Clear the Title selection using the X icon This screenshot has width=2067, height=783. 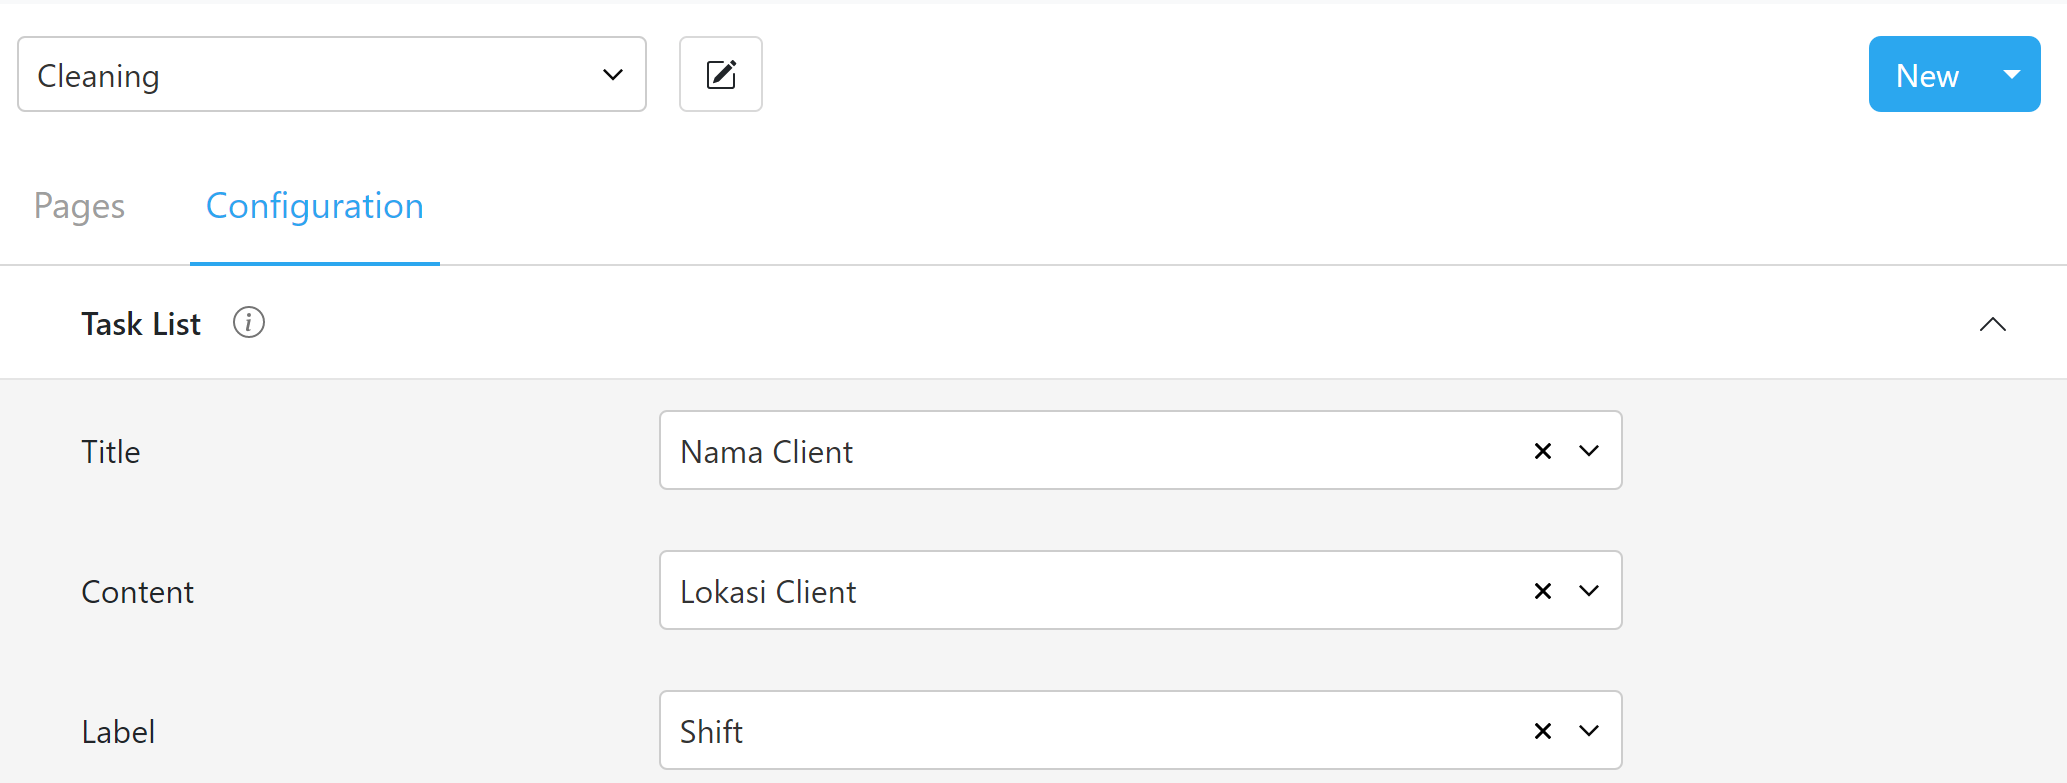[x=1542, y=451]
